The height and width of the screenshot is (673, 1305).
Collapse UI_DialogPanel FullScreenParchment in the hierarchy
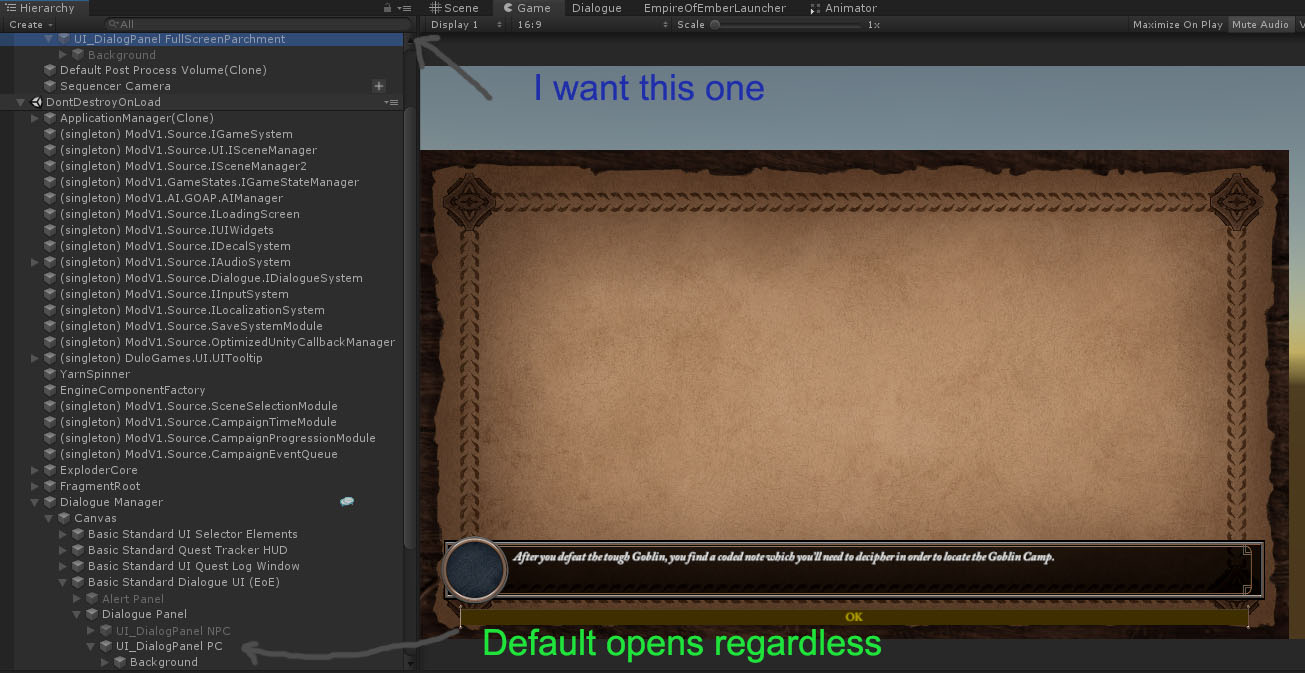point(49,39)
